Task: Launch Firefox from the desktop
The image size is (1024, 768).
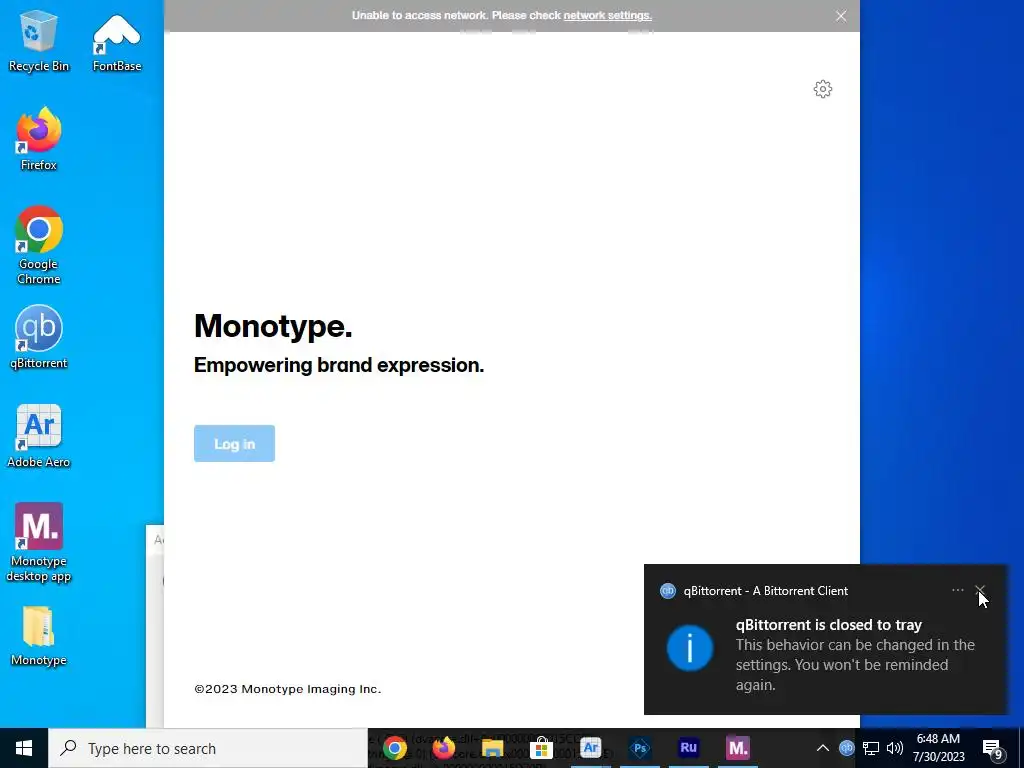Action: tap(39, 139)
